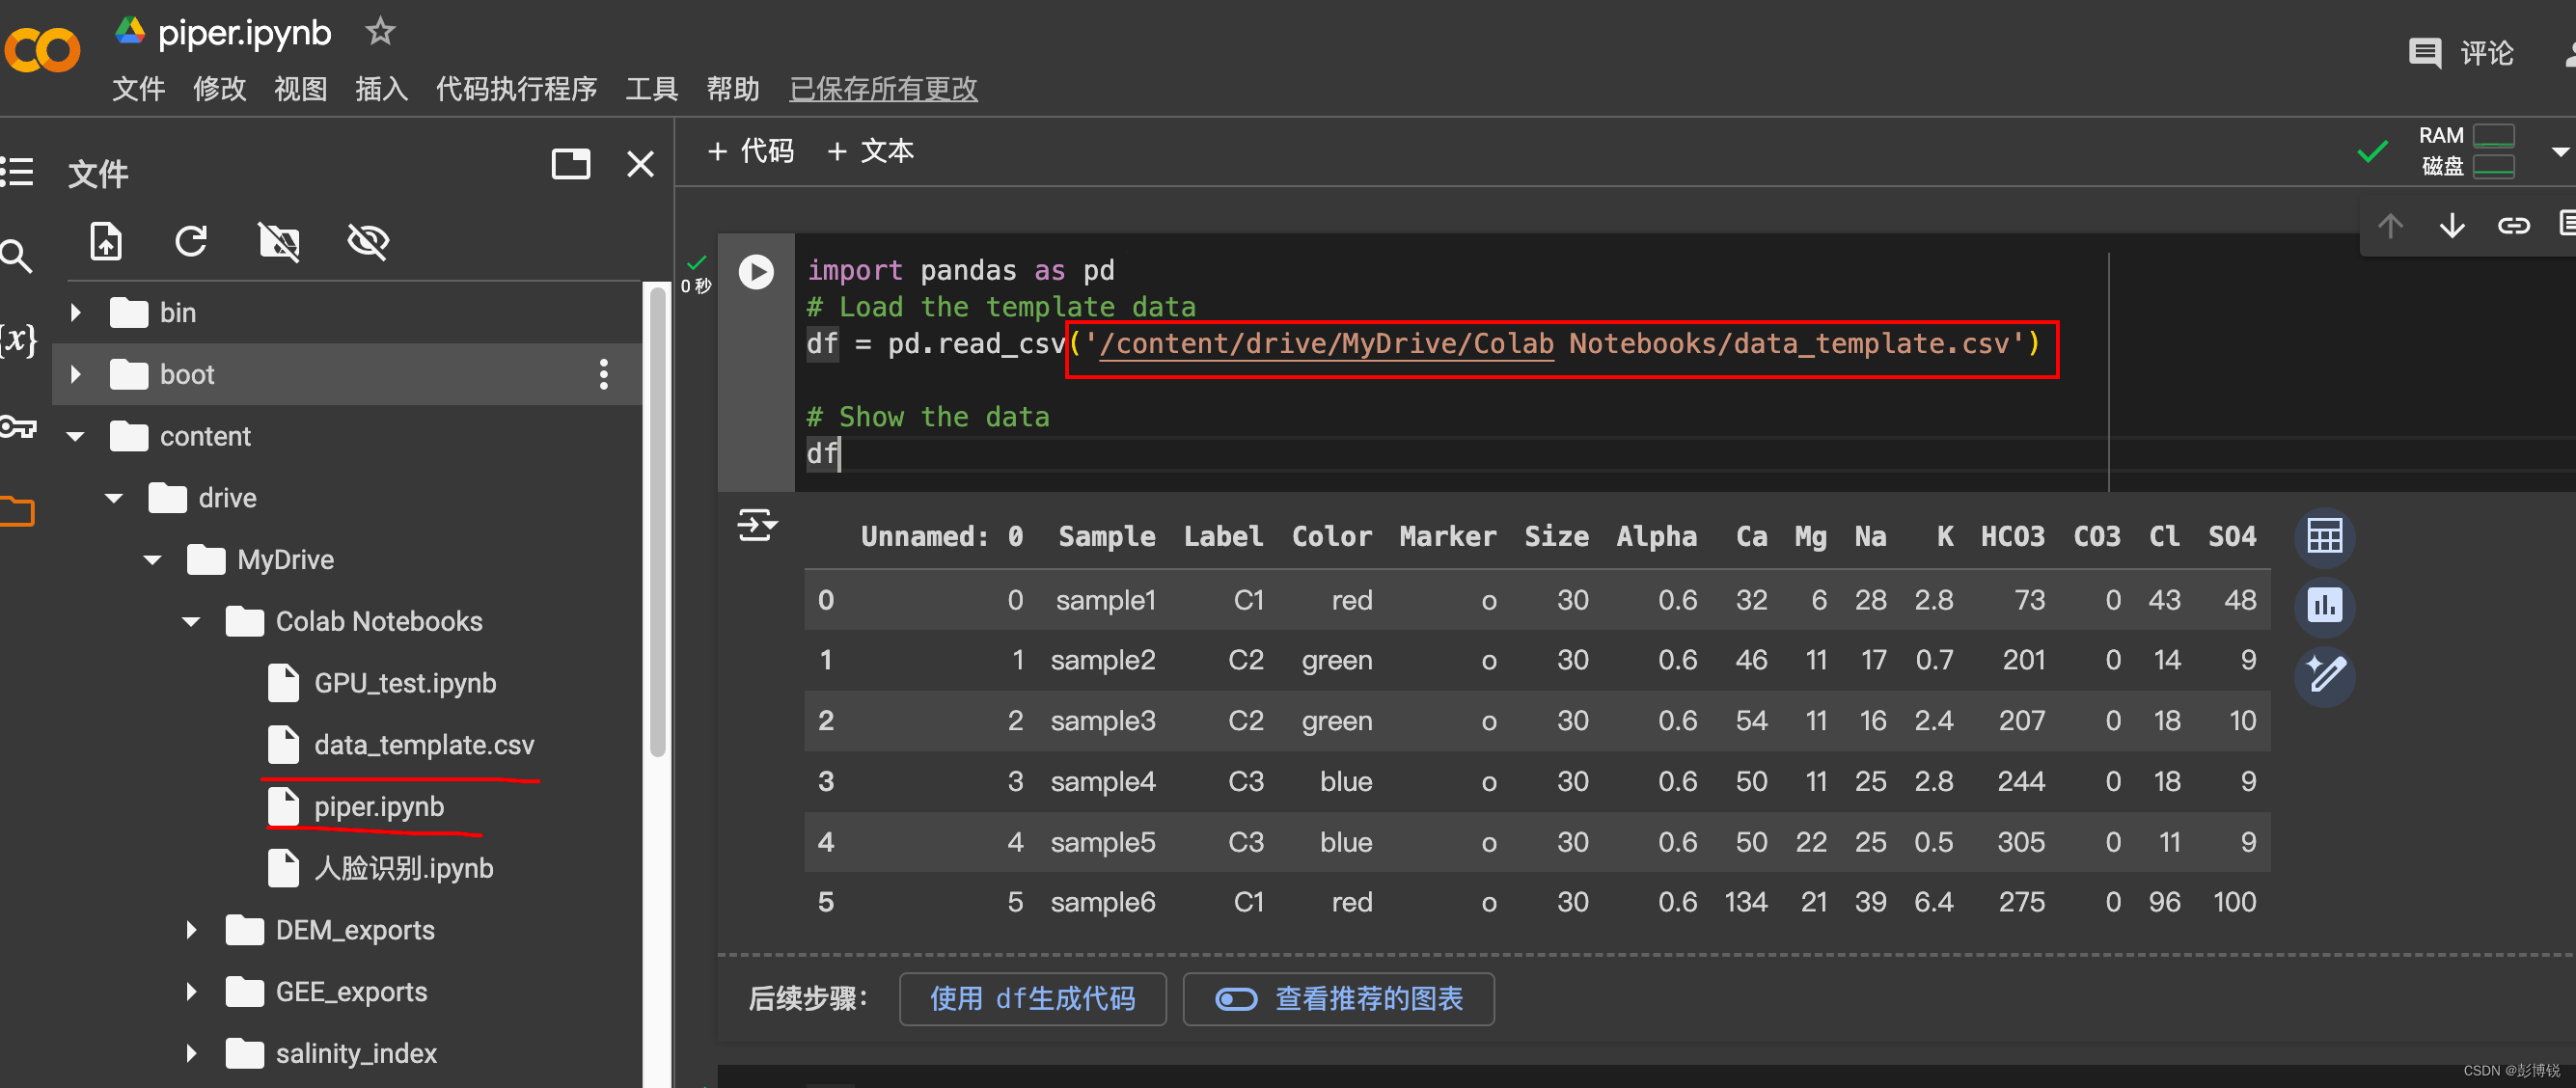Viewport: 2576px width, 1088px height.
Task: Click the 使用 df生成代码 button
Action: pyautogui.click(x=1032, y=999)
